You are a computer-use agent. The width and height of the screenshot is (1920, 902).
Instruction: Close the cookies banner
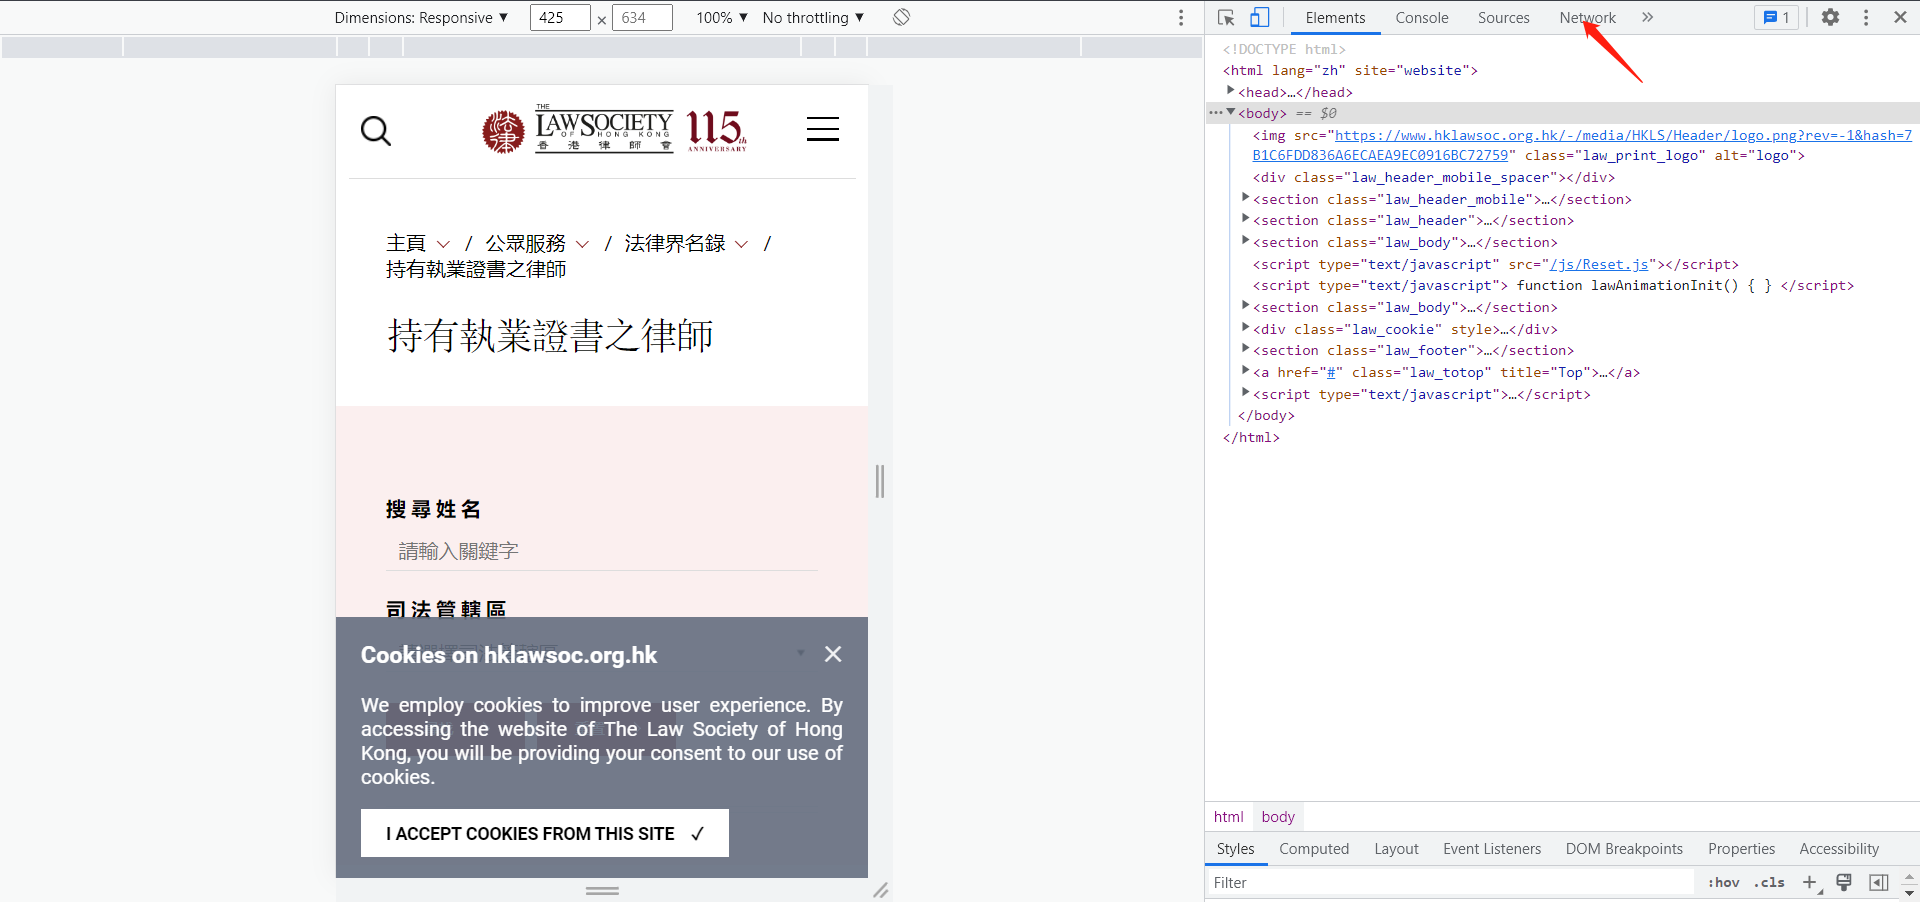click(x=833, y=654)
